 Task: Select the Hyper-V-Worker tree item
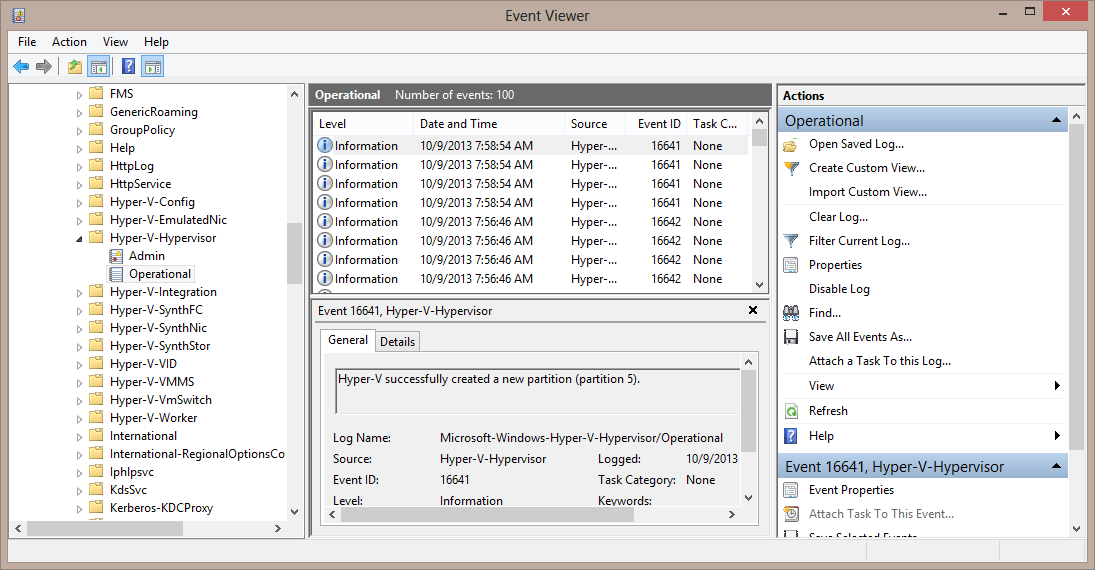(x=153, y=418)
